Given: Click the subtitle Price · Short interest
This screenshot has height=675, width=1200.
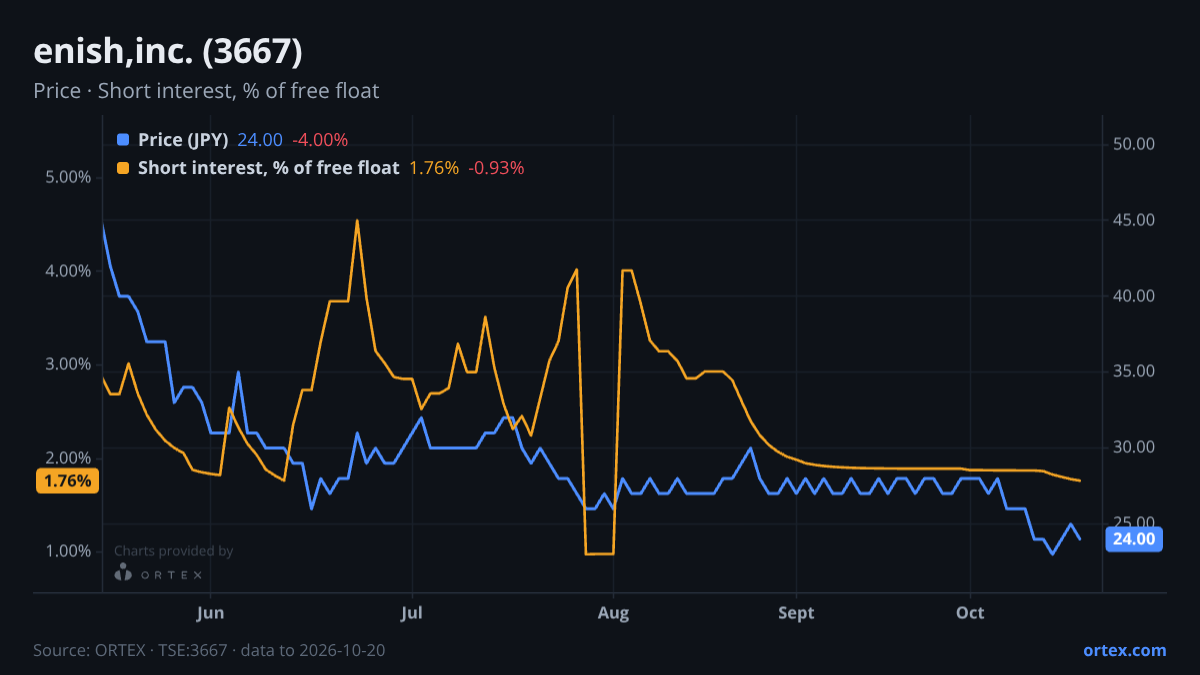Looking at the screenshot, I should 206,91.
